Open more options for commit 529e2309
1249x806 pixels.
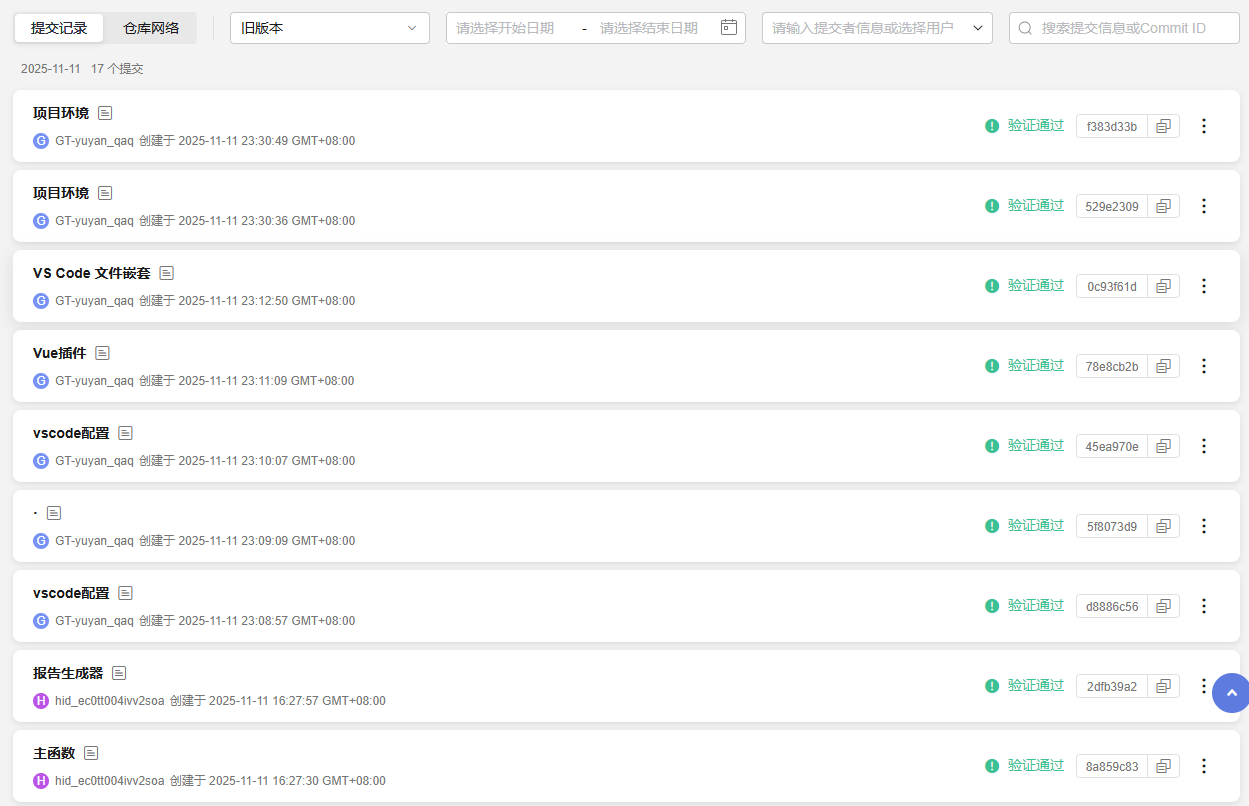pyautogui.click(x=1204, y=206)
